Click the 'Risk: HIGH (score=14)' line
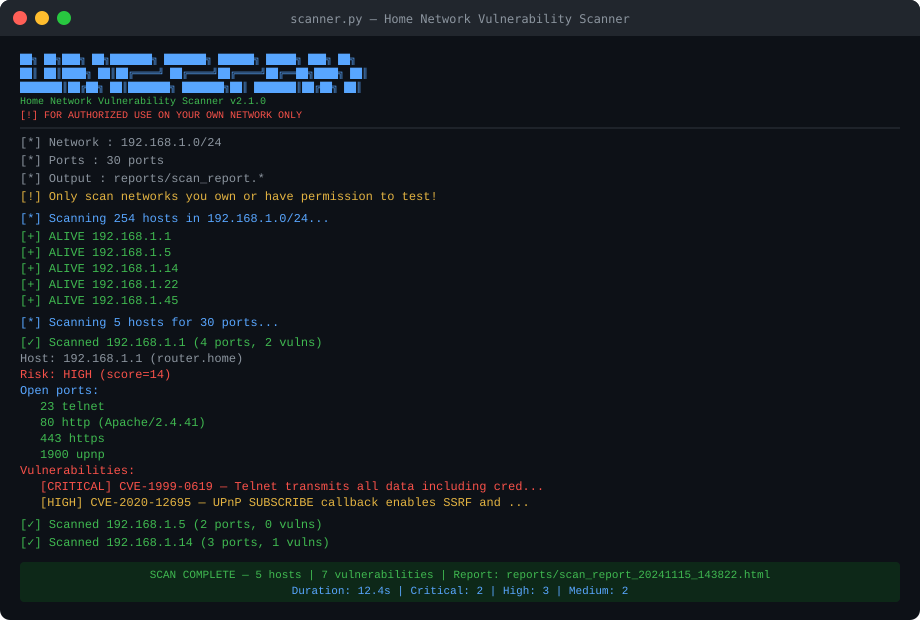The image size is (920, 620). [95, 374]
